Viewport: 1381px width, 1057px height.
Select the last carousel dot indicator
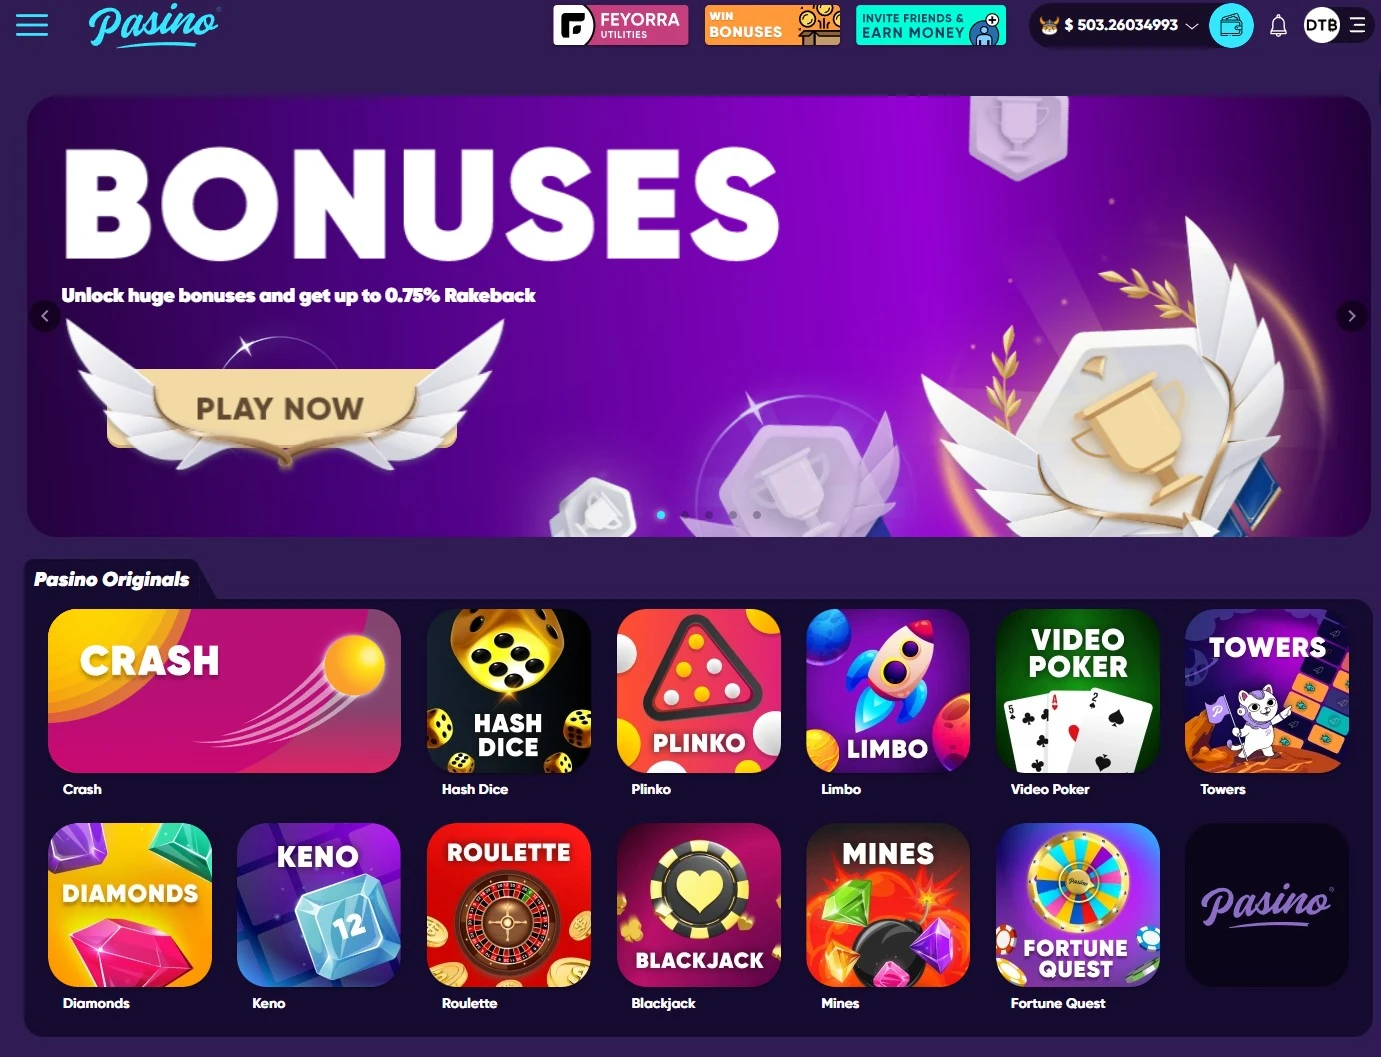[757, 515]
